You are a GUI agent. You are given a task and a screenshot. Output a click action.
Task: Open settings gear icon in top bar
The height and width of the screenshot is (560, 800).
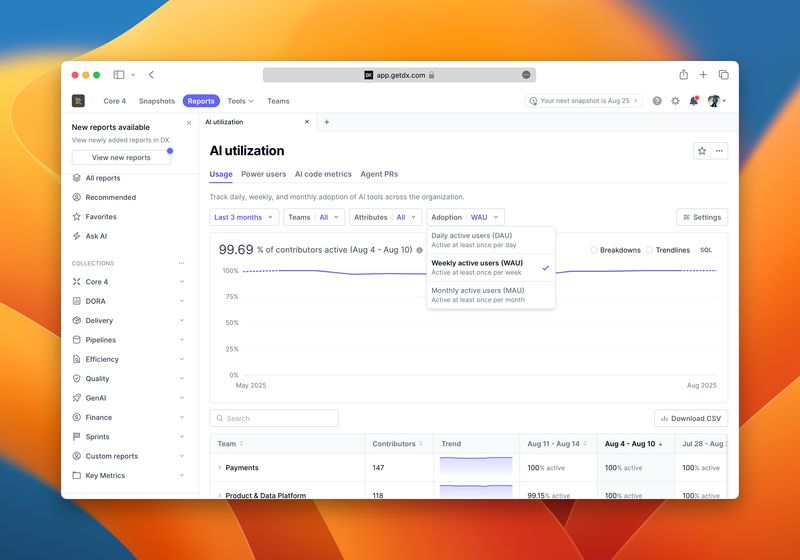[x=675, y=101]
